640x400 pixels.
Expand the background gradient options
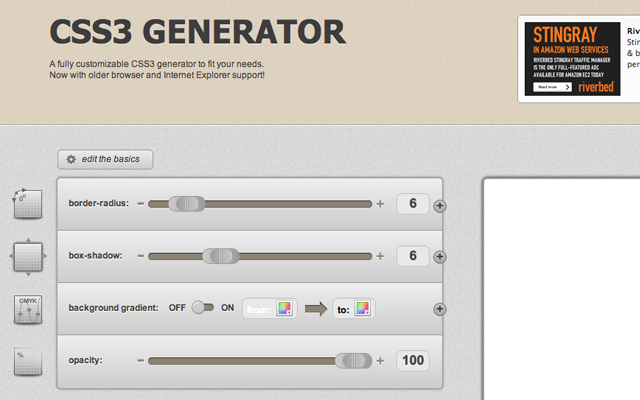coord(439,310)
